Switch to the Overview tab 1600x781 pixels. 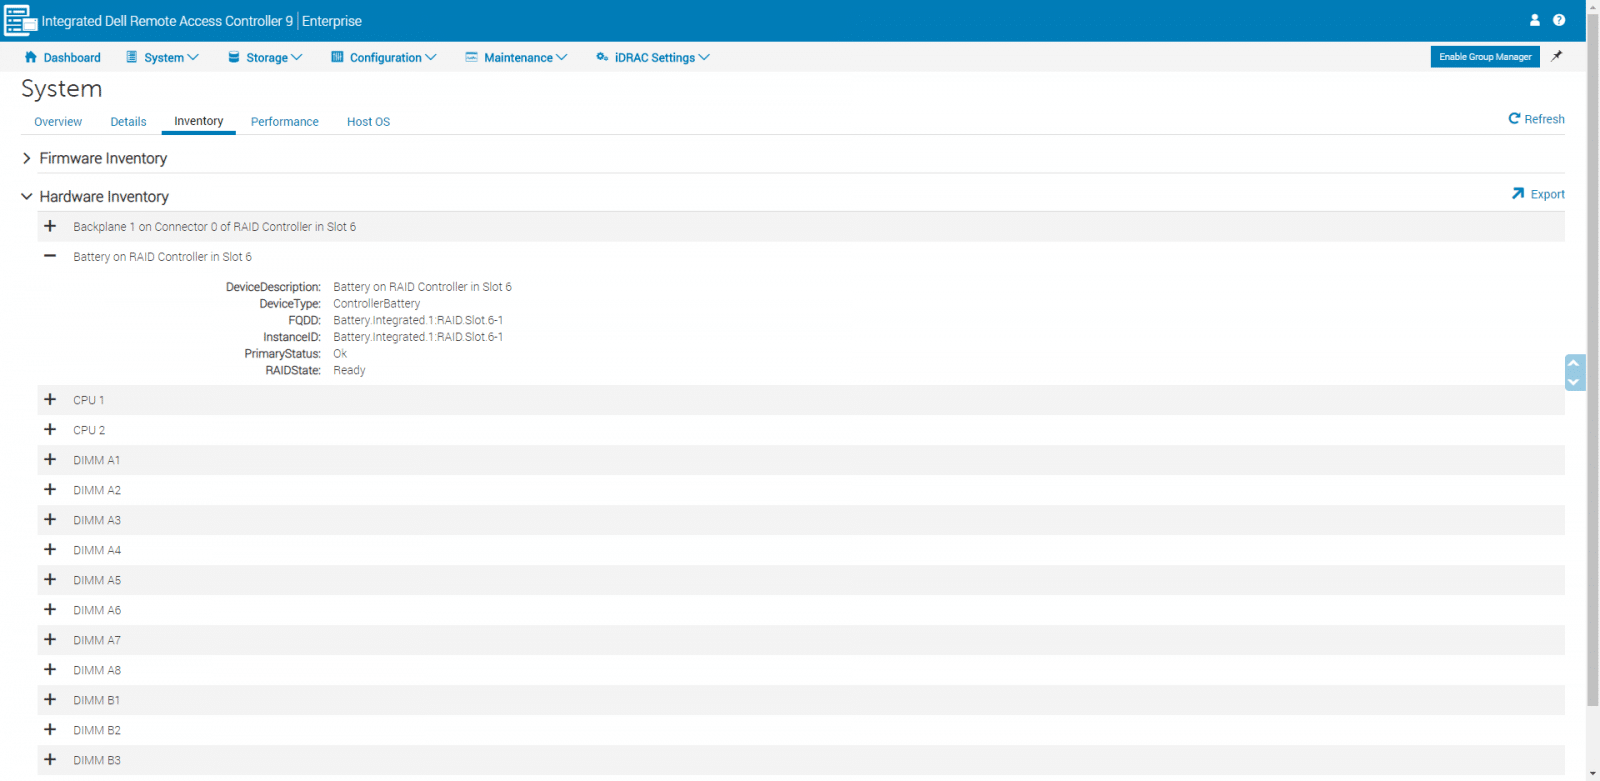pyautogui.click(x=58, y=122)
